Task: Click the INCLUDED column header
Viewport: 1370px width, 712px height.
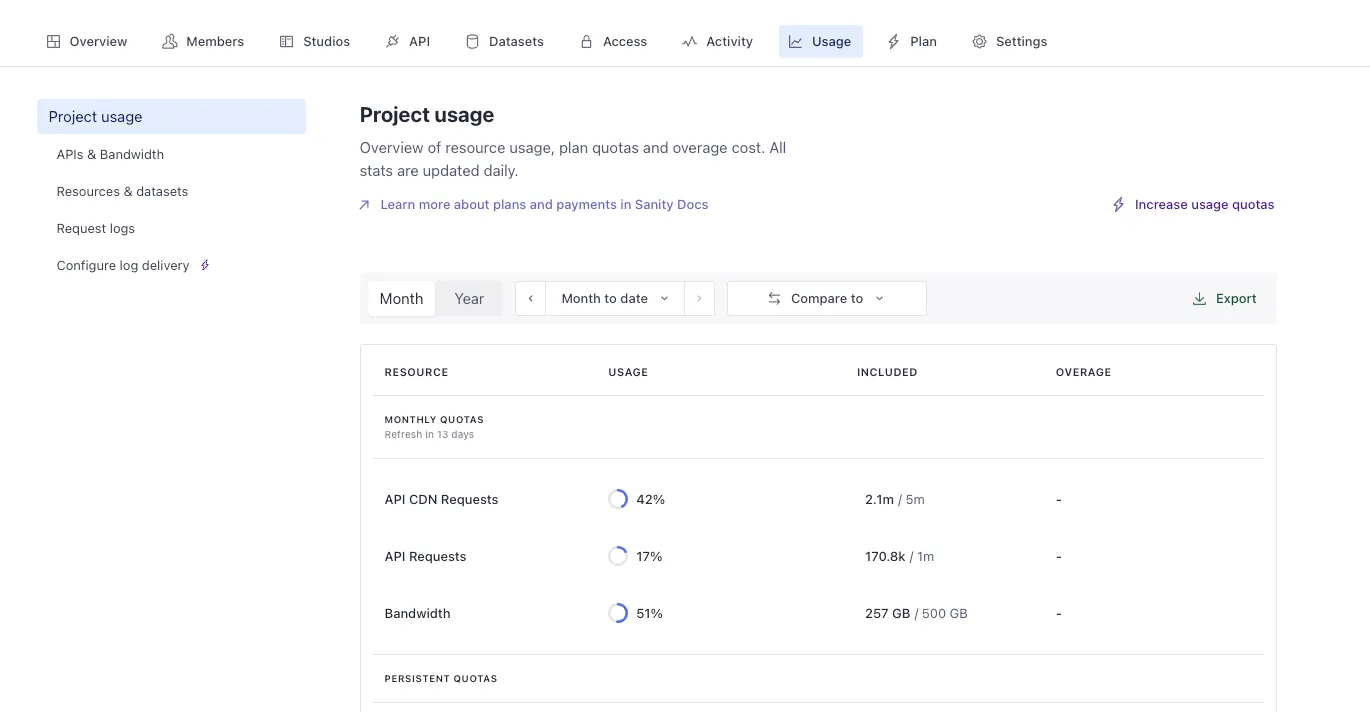Action: 887,372
